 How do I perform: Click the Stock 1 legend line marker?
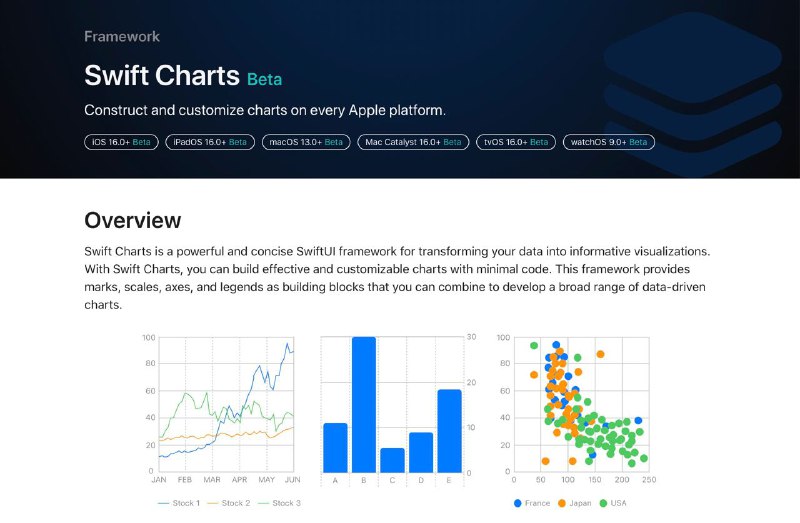click(x=163, y=503)
